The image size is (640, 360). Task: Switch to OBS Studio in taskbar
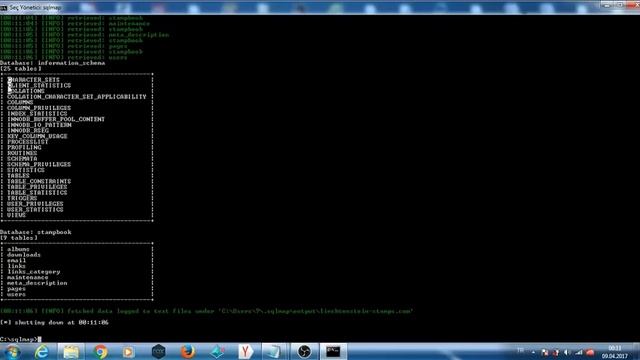(304, 351)
